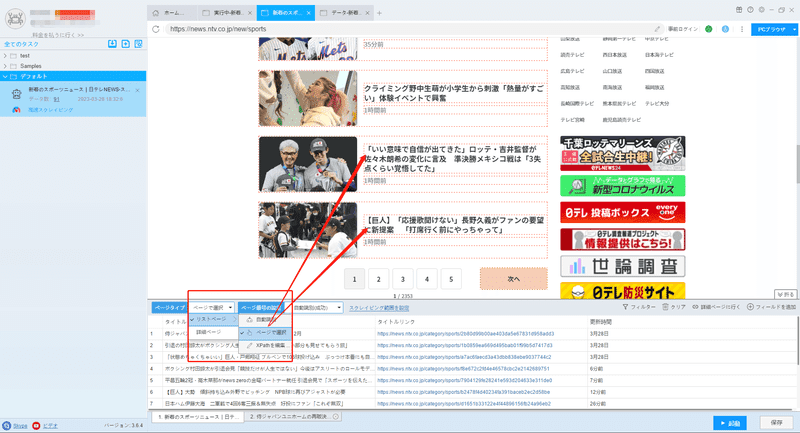The height and width of the screenshot is (433, 800).
Task: Switch to the データ tab
Action: (x=345, y=13)
